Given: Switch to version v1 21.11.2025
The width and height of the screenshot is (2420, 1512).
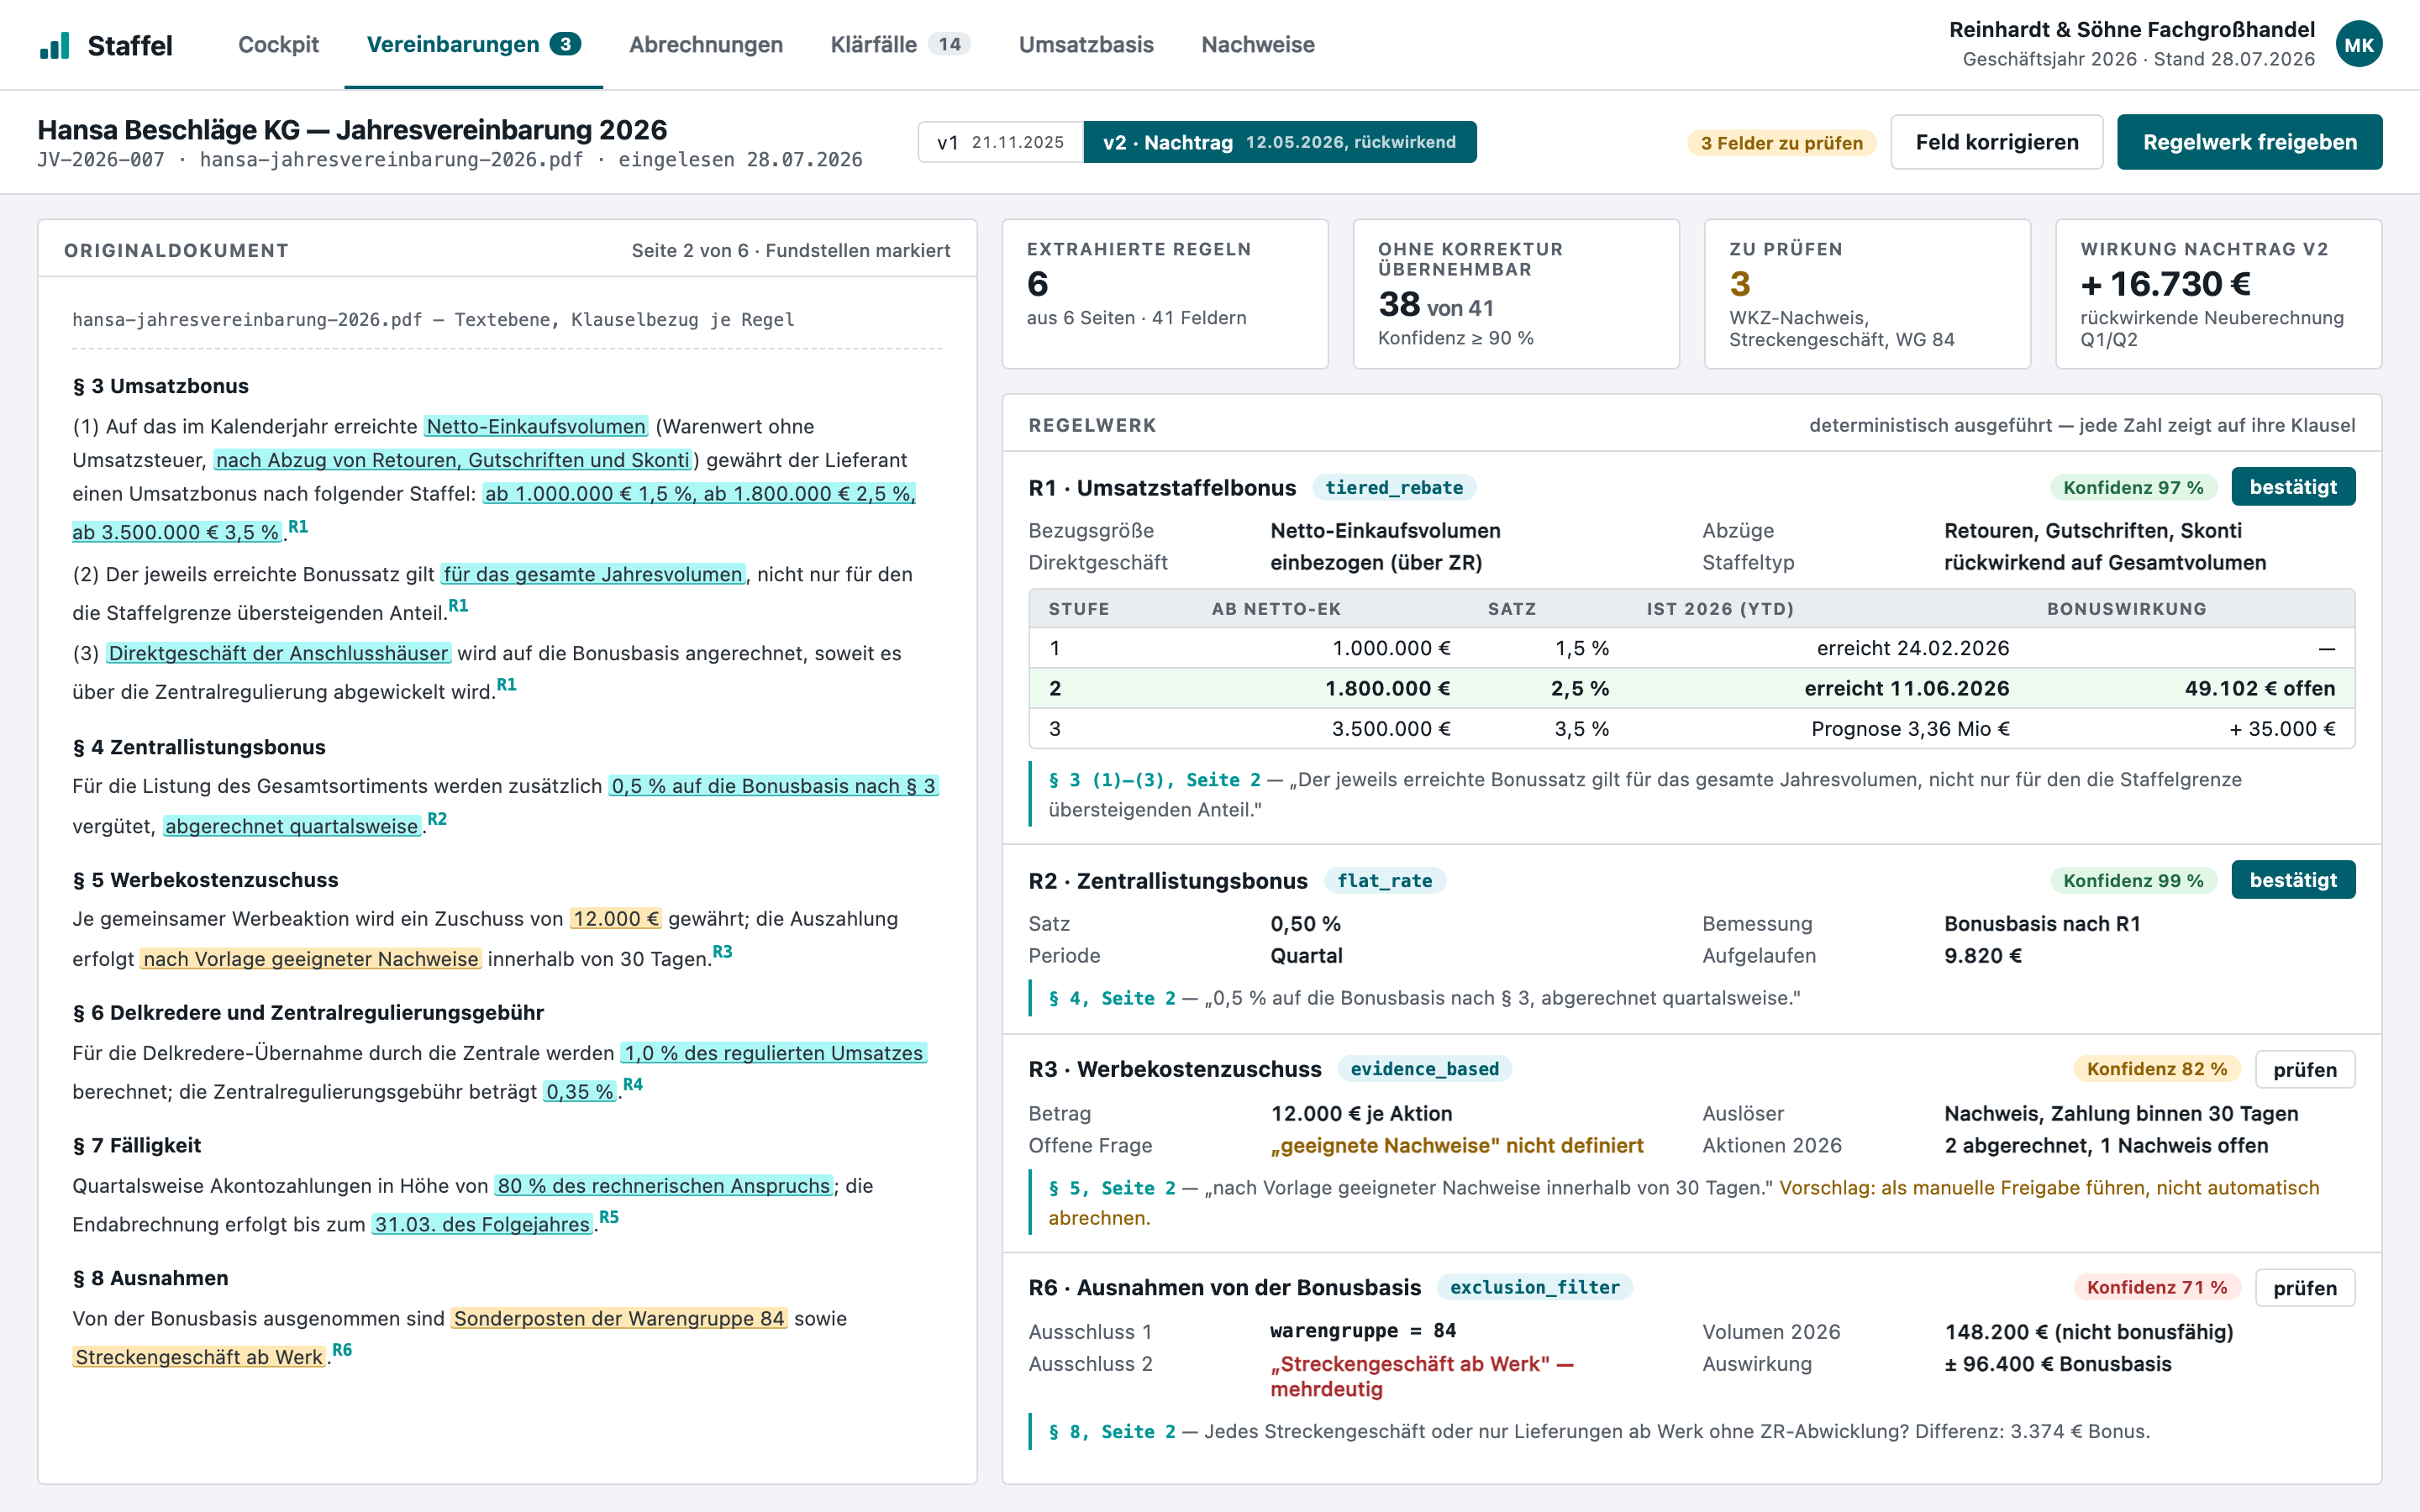Looking at the screenshot, I should pyautogui.click(x=1000, y=142).
